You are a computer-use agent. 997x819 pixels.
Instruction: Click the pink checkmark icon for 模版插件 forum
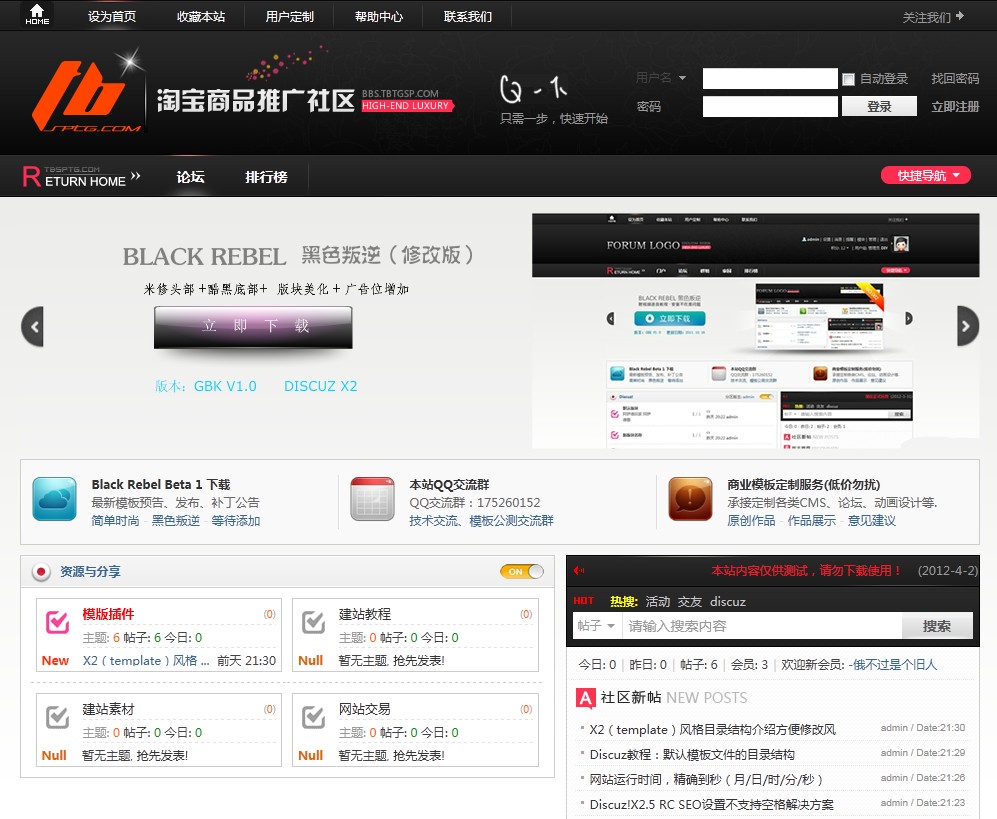point(53,621)
